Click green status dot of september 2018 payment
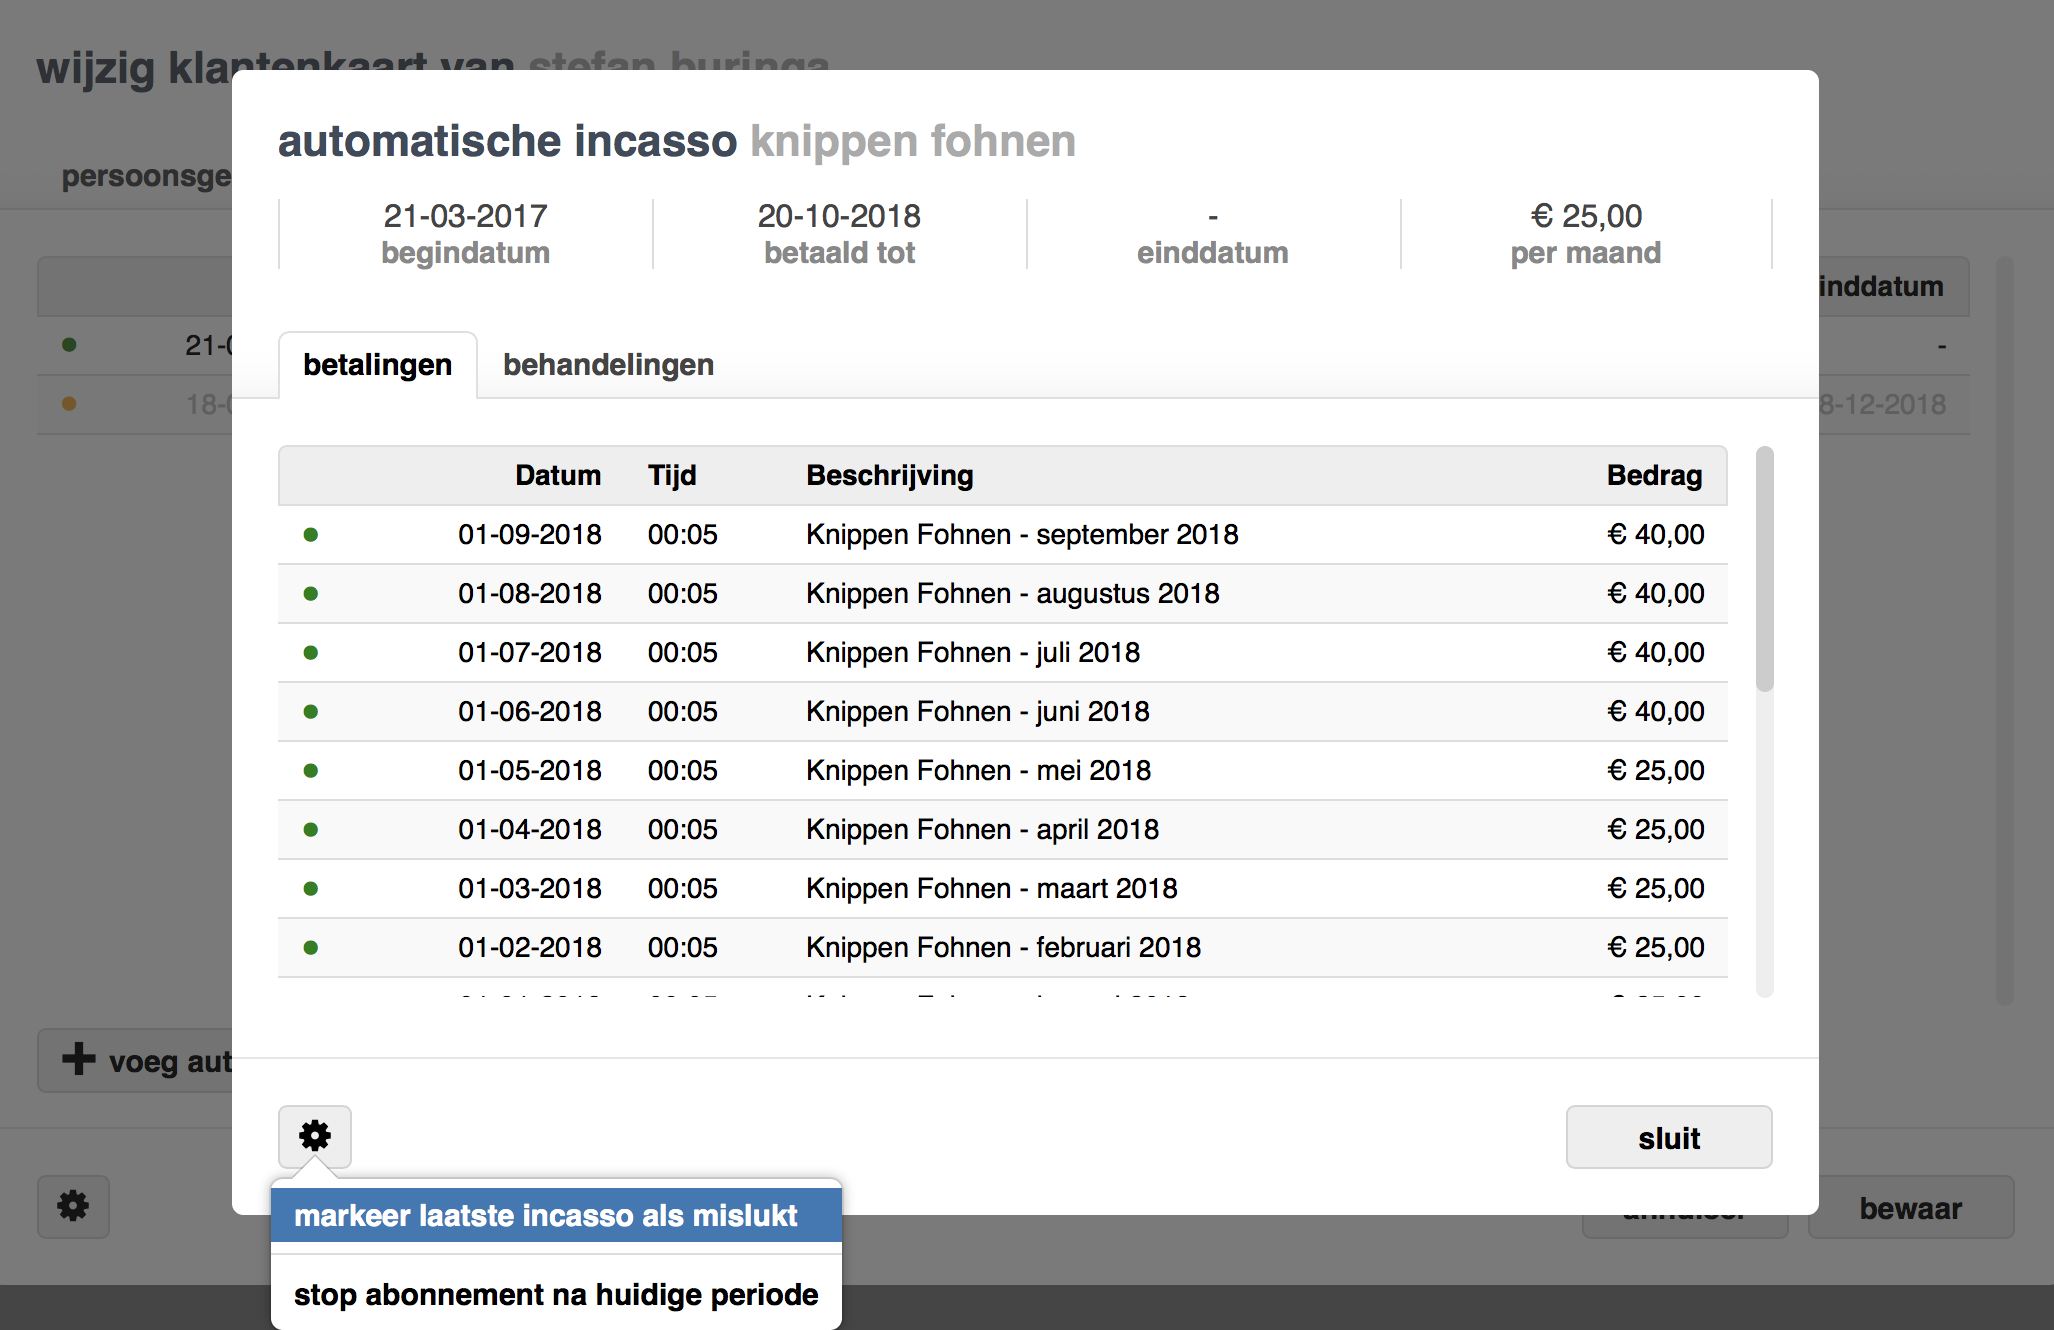 [311, 535]
